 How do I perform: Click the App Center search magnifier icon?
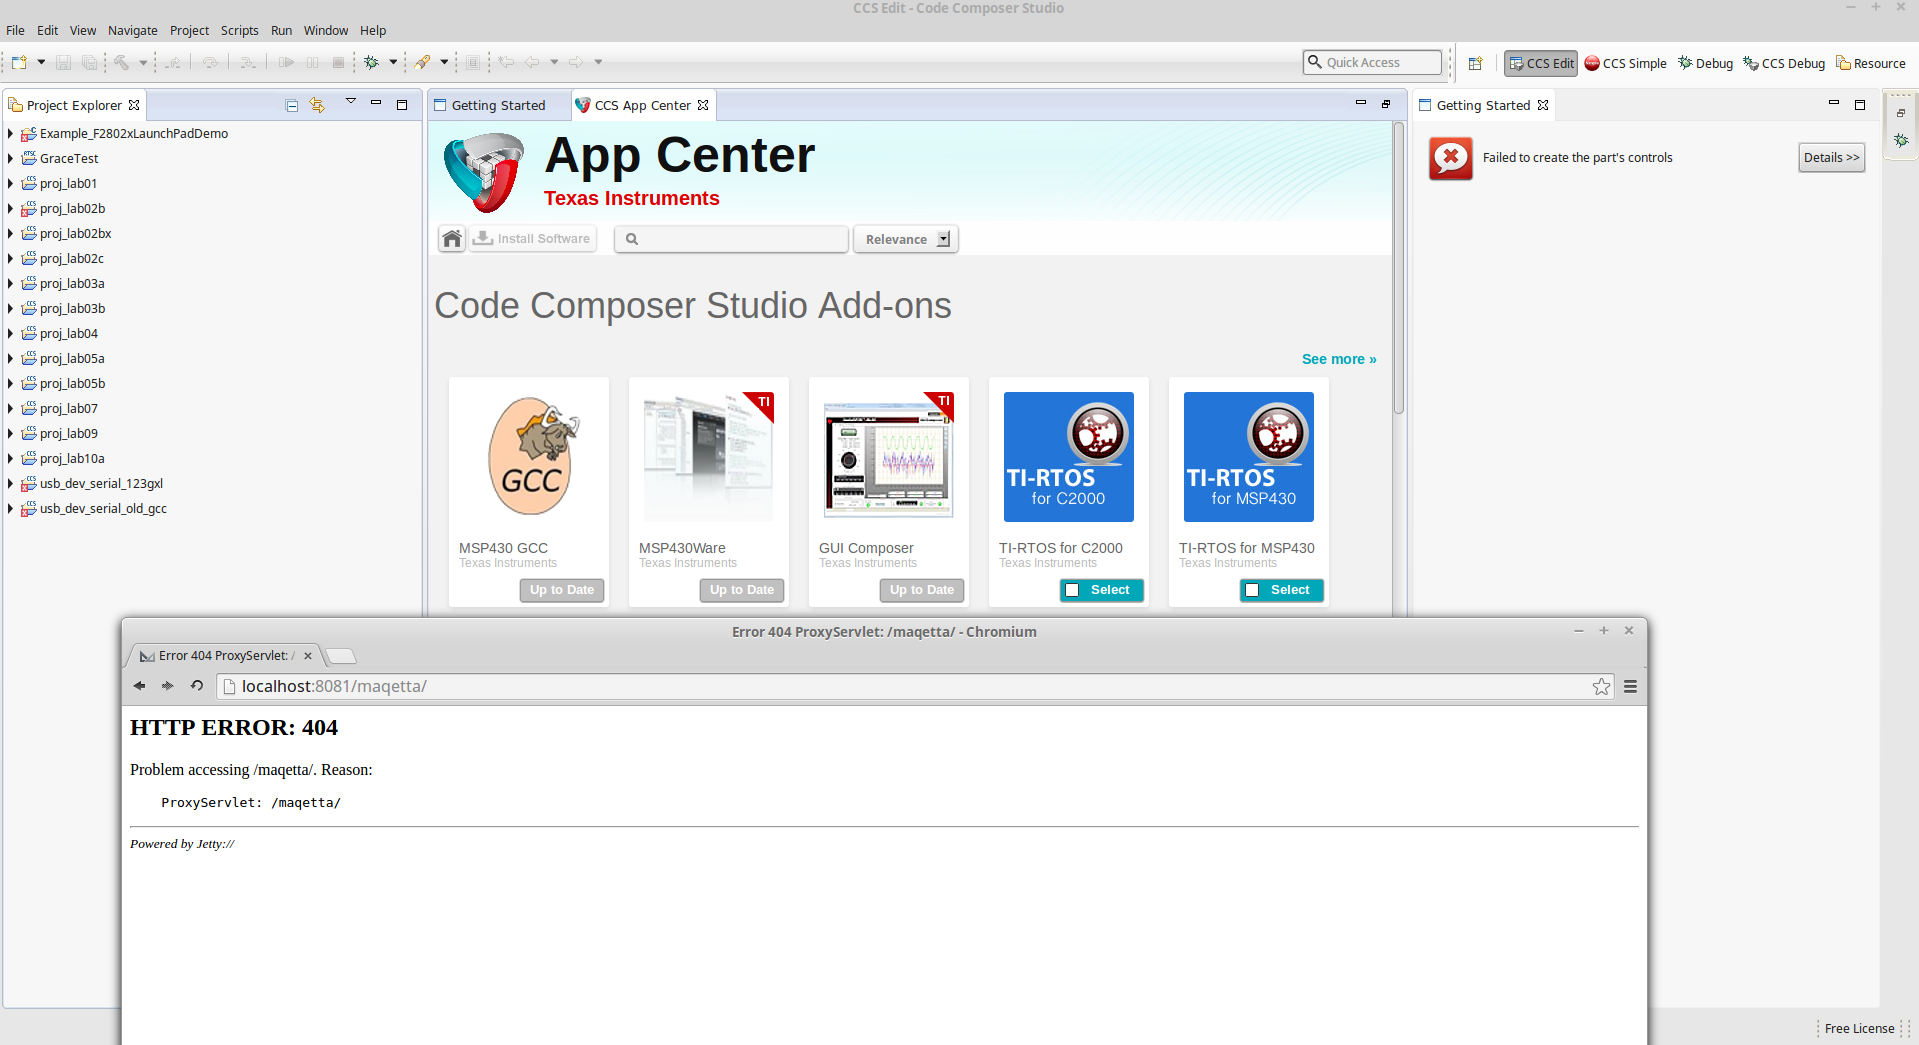pos(632,239)
